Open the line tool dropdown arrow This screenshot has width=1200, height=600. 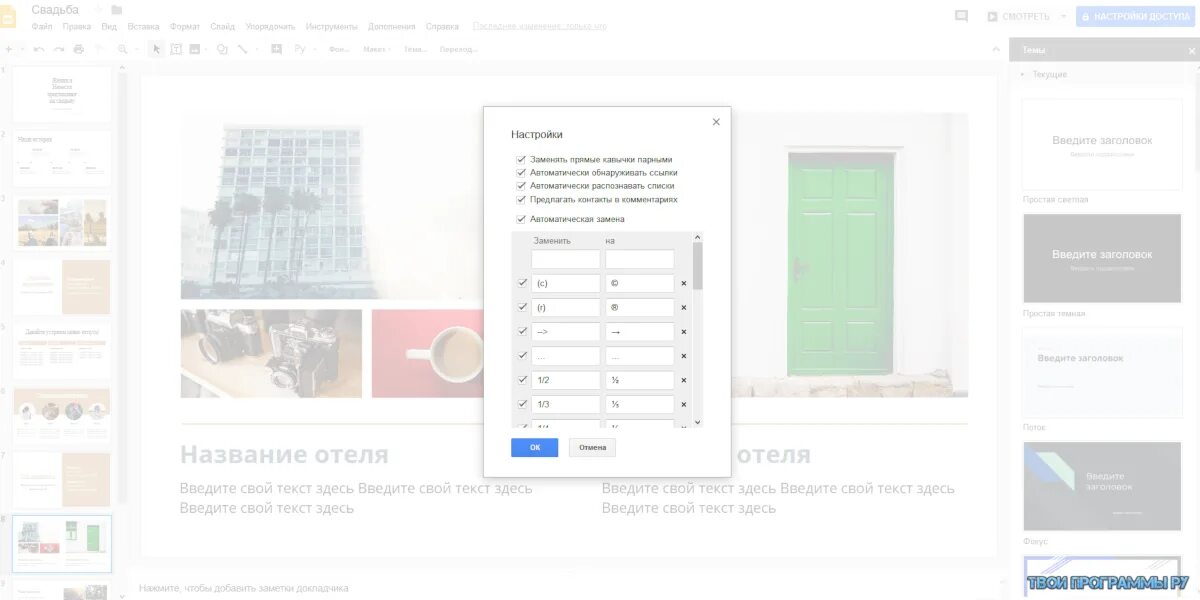click(x=256, y=49)
